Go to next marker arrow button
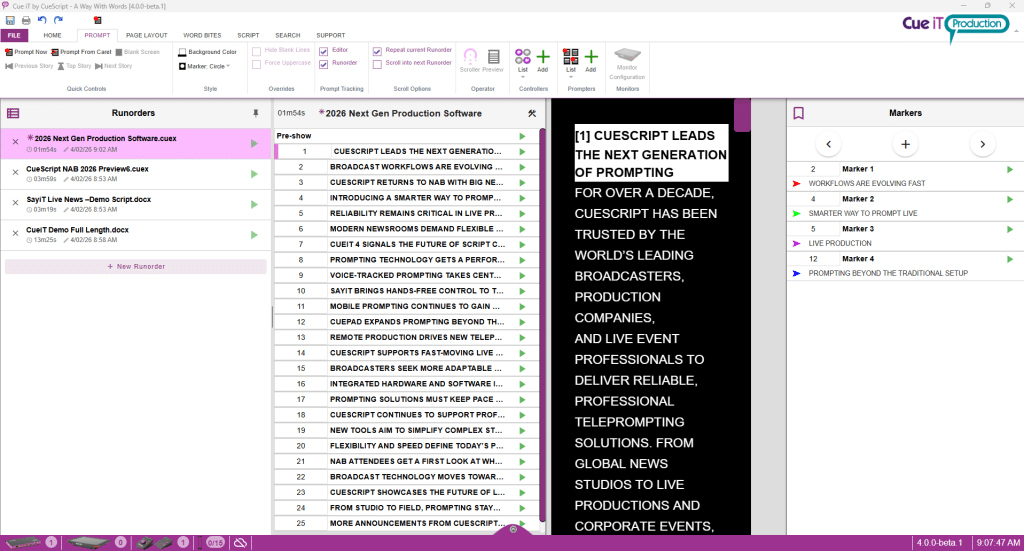Viewport: 1024px width, 551px height. point(982,144)
